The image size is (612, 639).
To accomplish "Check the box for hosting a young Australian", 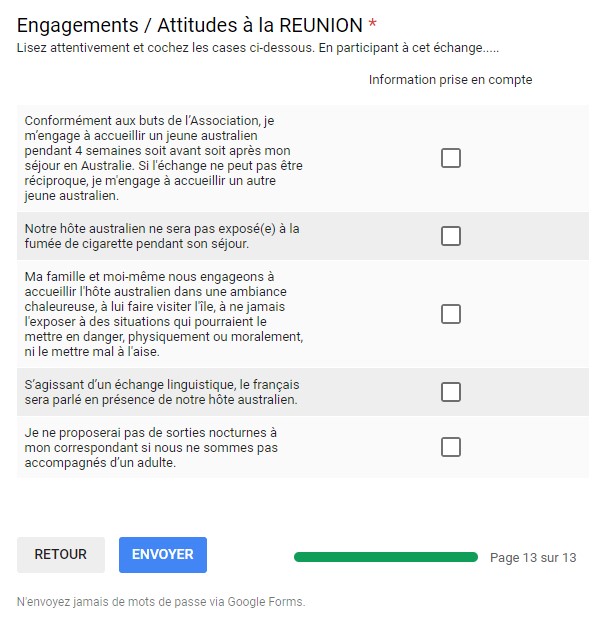I will tap(451, 158).
